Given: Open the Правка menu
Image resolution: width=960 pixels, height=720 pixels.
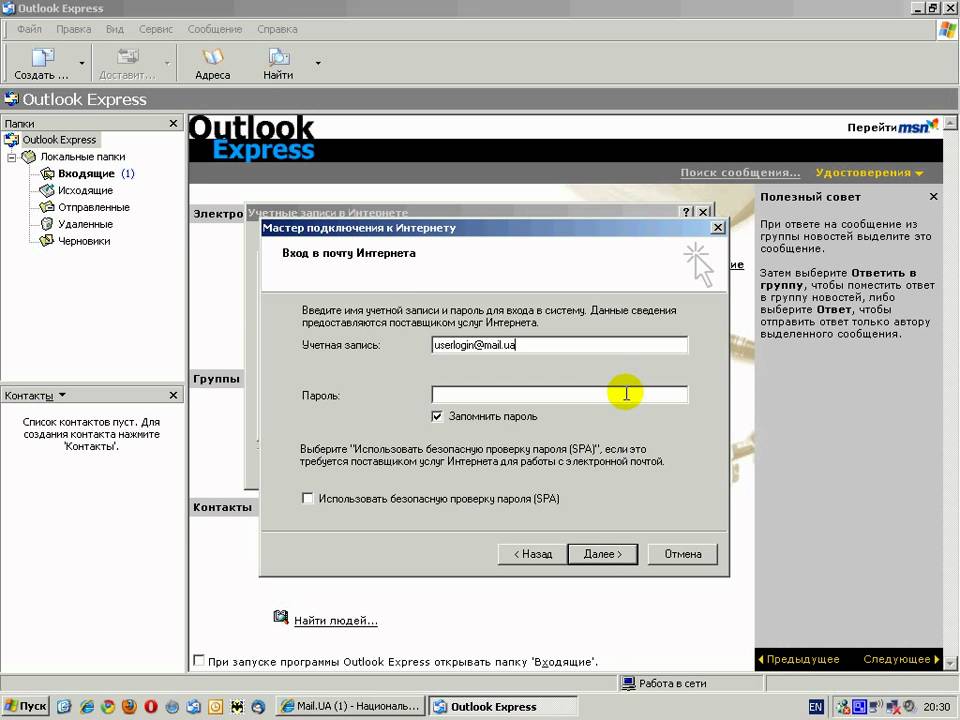Looking at the screenshot, I should (73, 29).
